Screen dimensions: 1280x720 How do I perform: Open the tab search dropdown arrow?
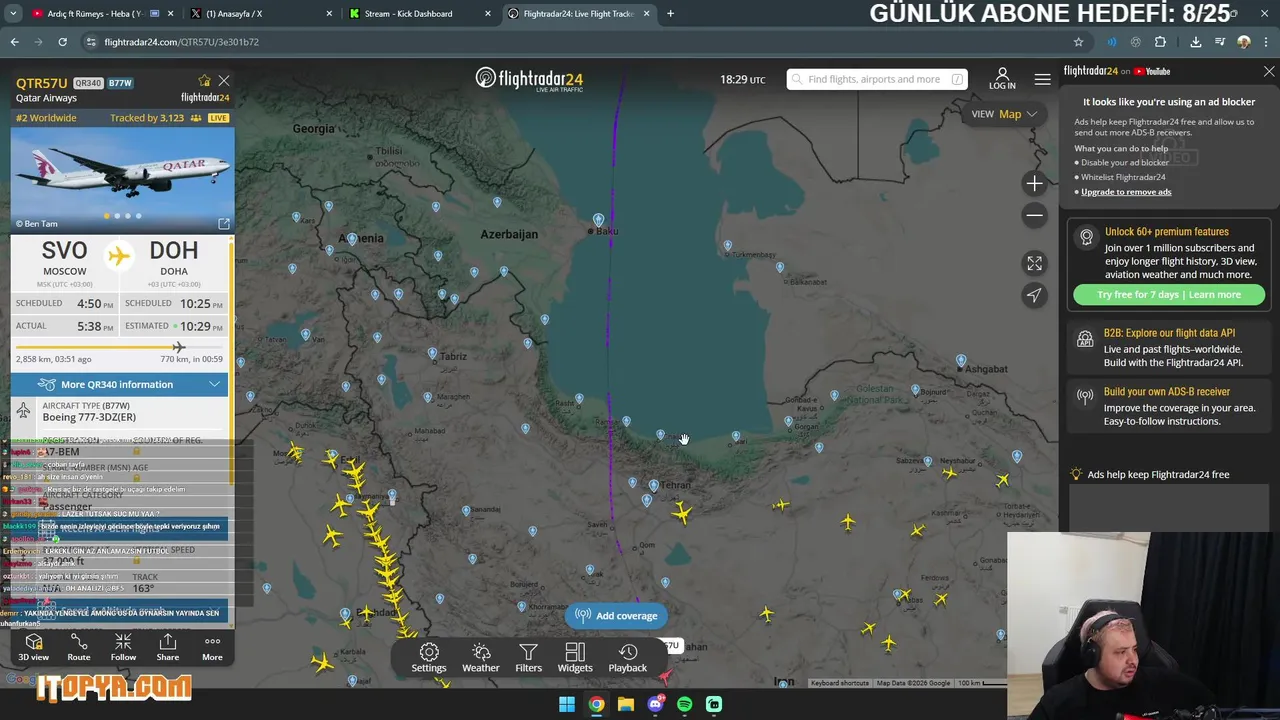(13, 14)
